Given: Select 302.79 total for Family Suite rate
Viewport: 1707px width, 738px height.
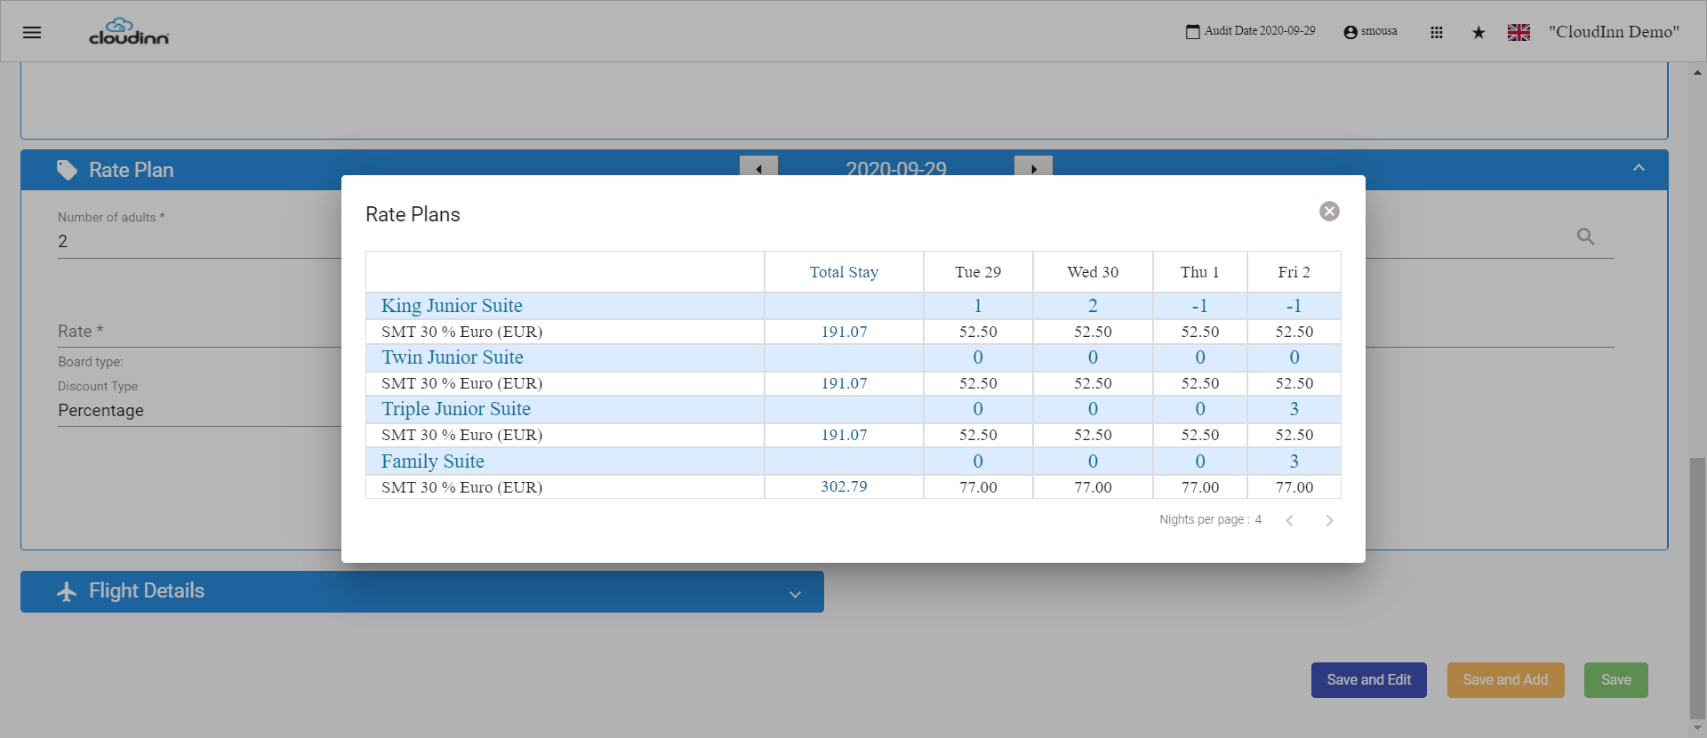Looking at the screenshot, I should pyautogui.click(x=844, y=487).
